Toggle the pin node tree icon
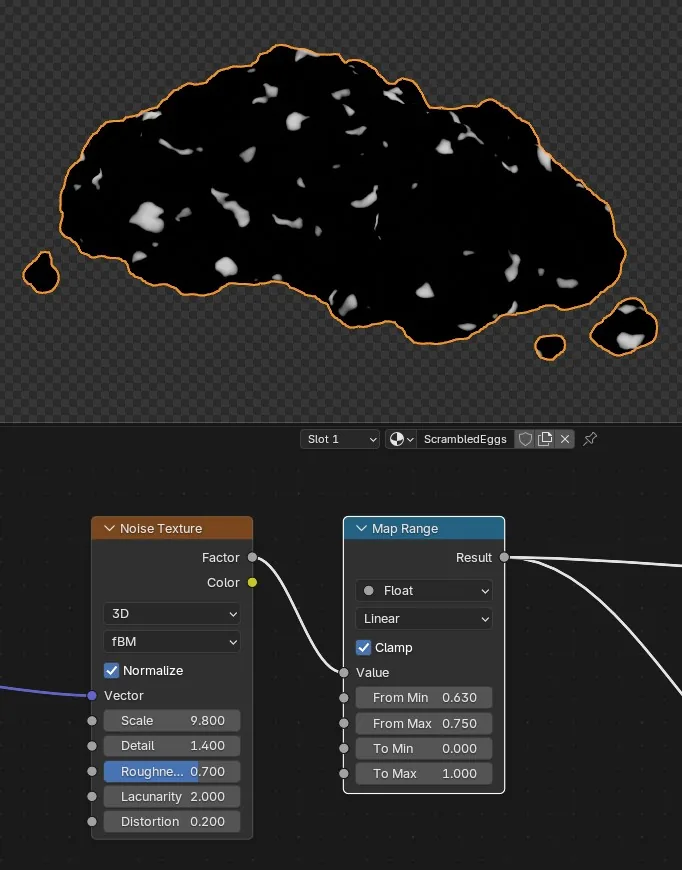This screenshot has width=682, height=870. click(590, 439)
